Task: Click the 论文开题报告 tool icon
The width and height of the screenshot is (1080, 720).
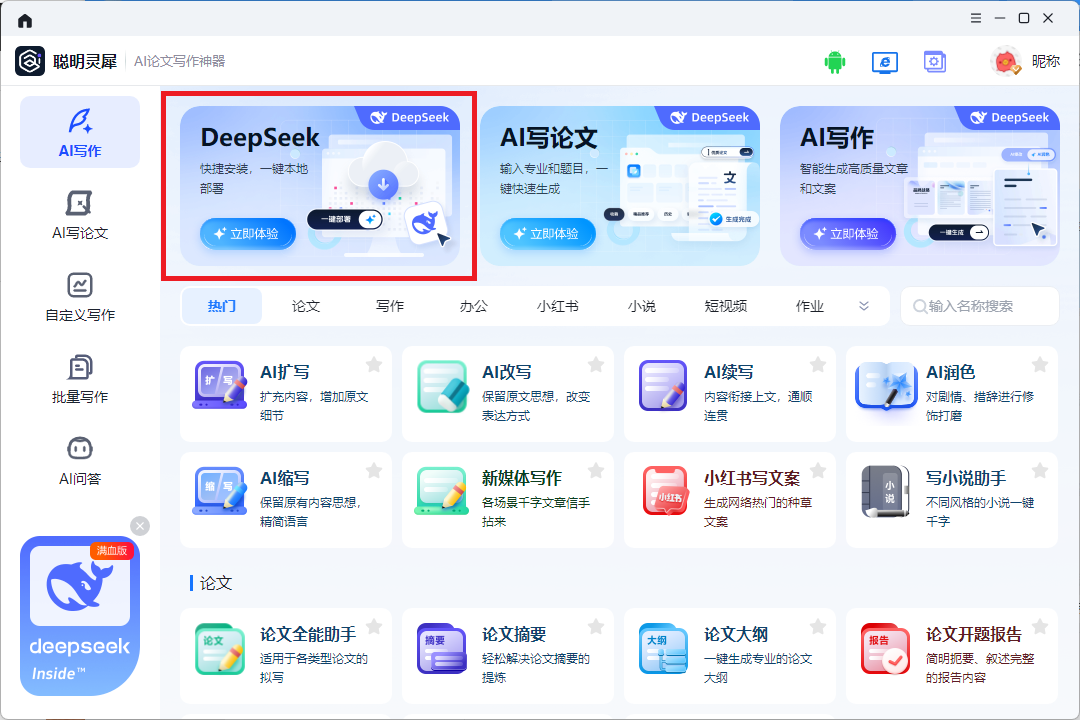Action: (x=886, y=648)
